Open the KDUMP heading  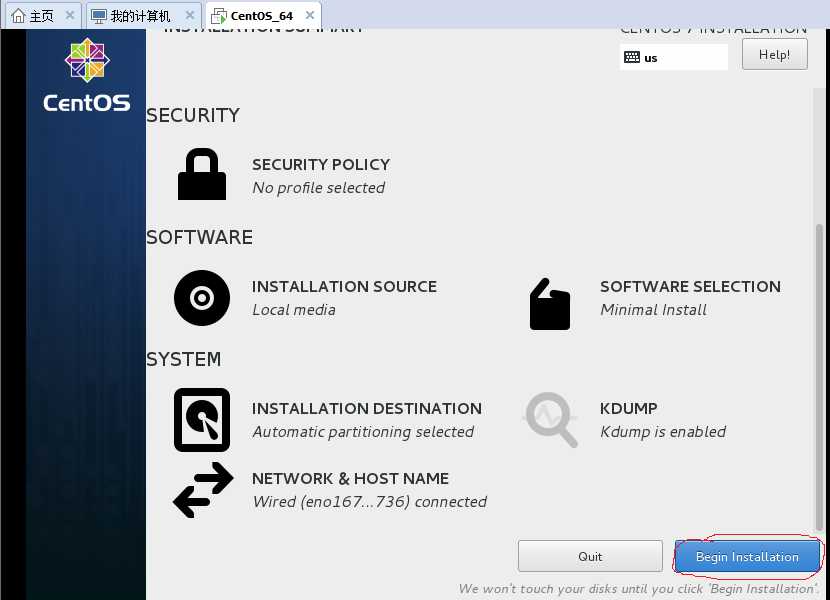[x=628, y=408]
